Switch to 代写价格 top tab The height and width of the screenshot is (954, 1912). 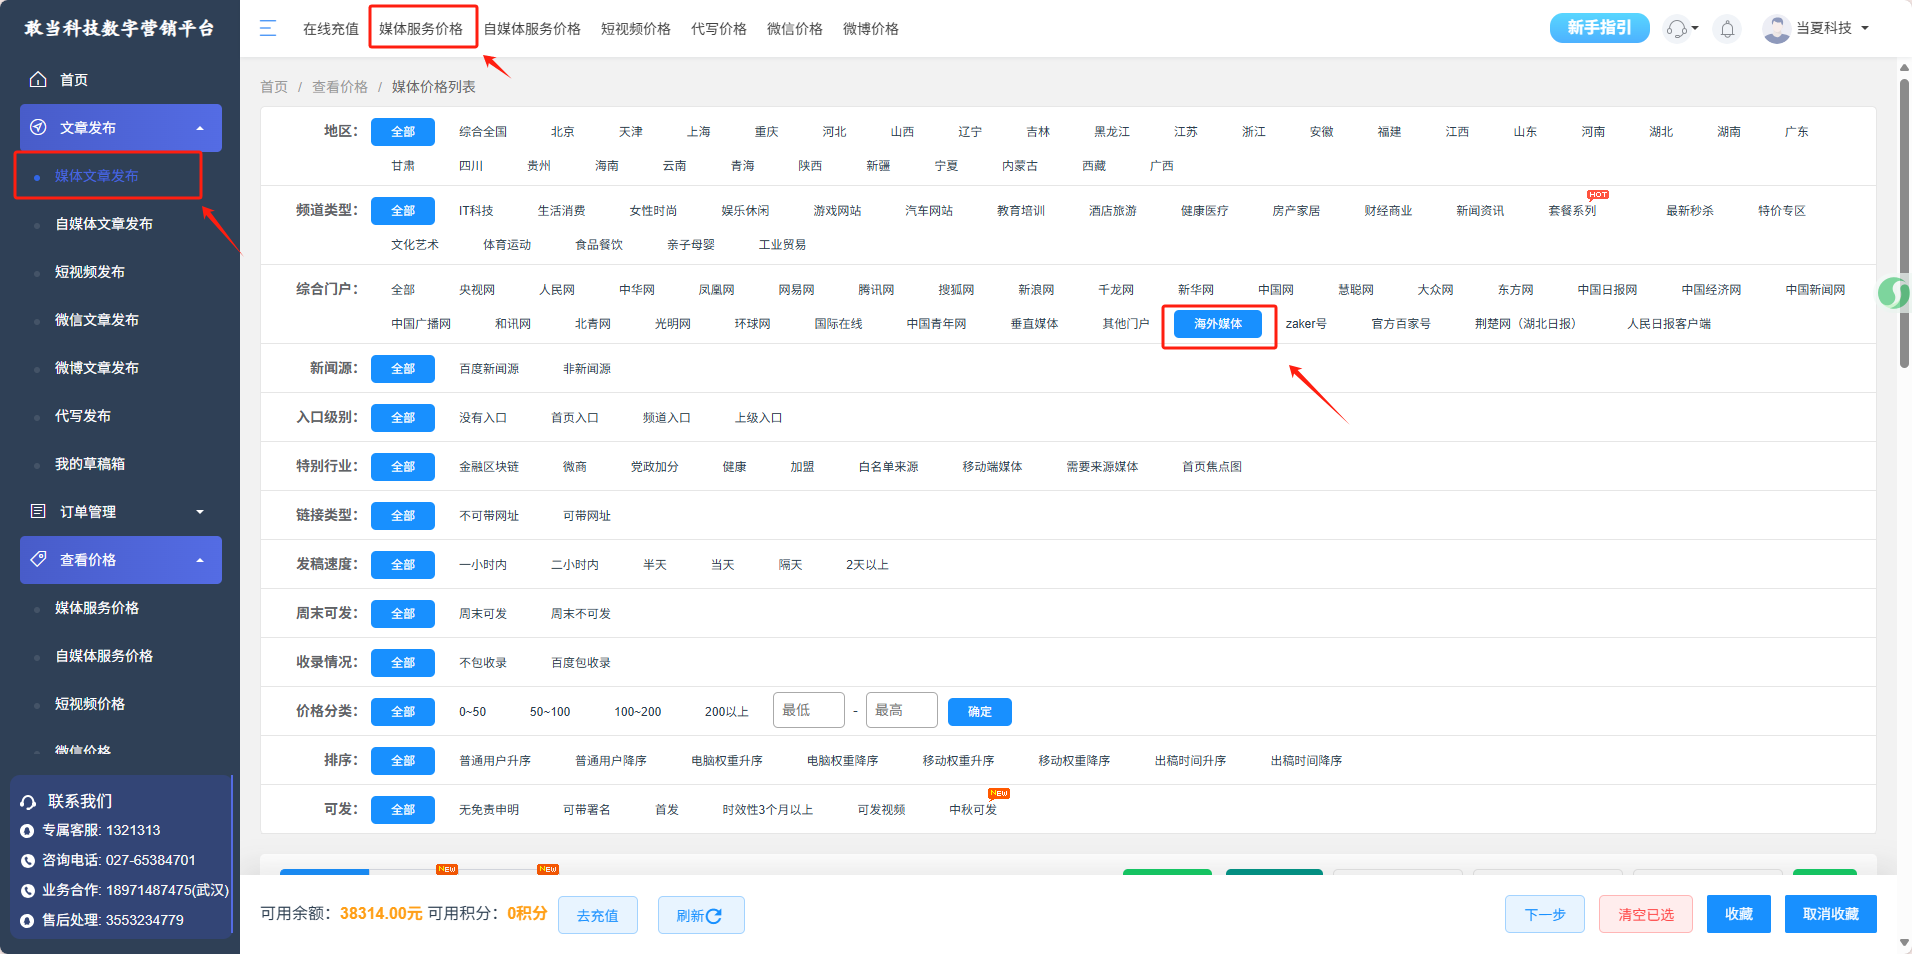point(719,29)
